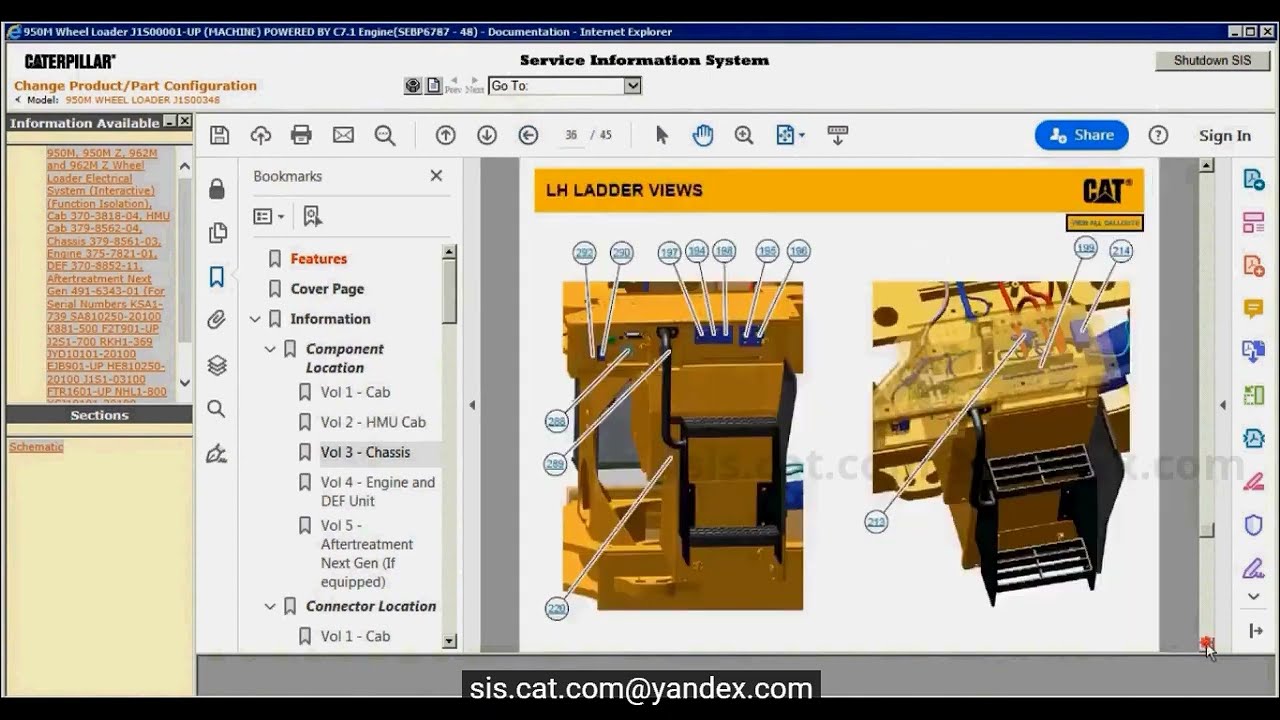Image resolution: width=1280 pixels, height=720 pixels.
Task: Click Sign In
Action: click(1225, 136)
